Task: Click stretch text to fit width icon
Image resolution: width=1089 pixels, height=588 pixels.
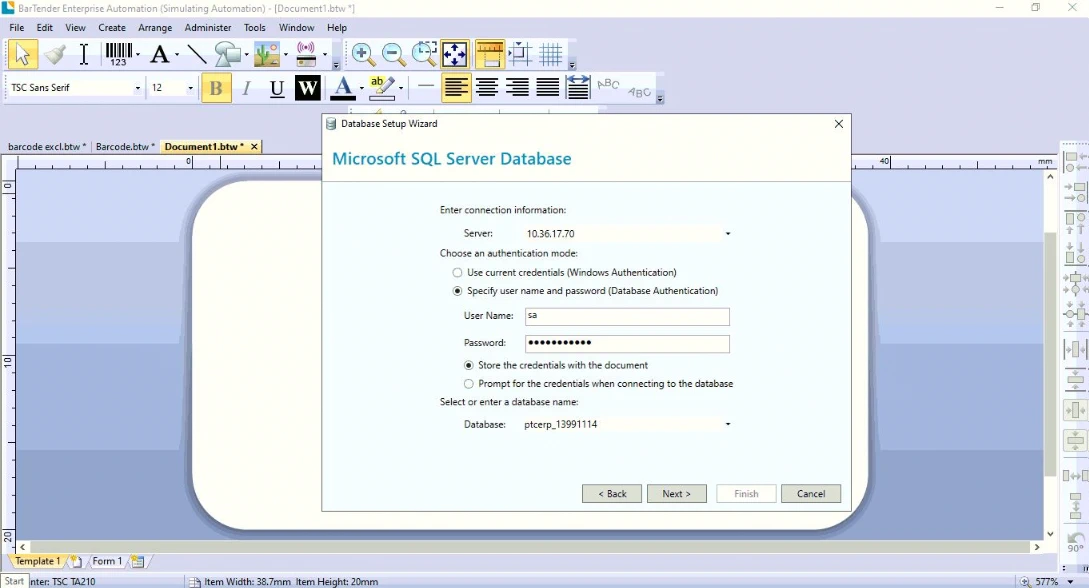Action: pyautogui.click(x=578, y=88)
